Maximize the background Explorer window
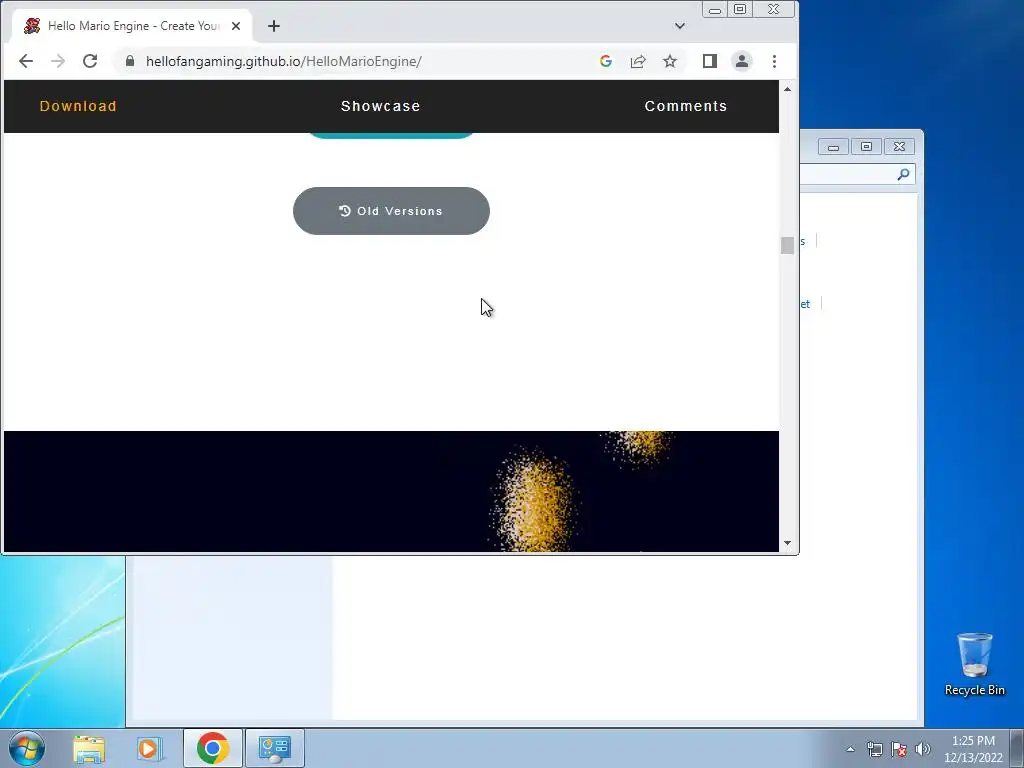1024x768 pixels. pos(867,147)
